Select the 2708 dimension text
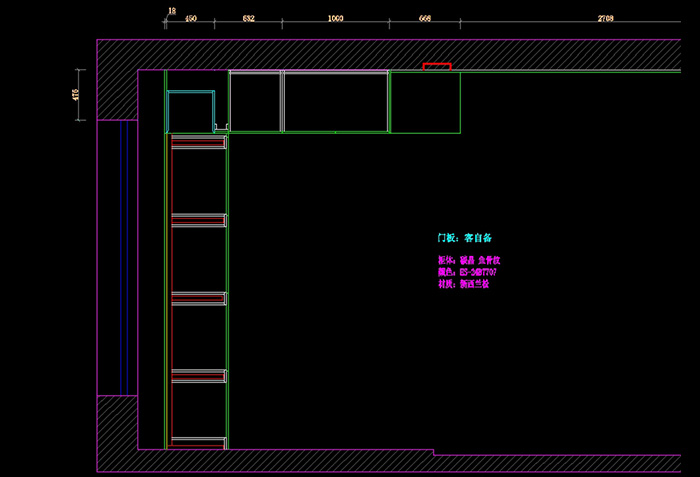Image resolution: width=700 pixels, height=477 pixels. point(605,19)
